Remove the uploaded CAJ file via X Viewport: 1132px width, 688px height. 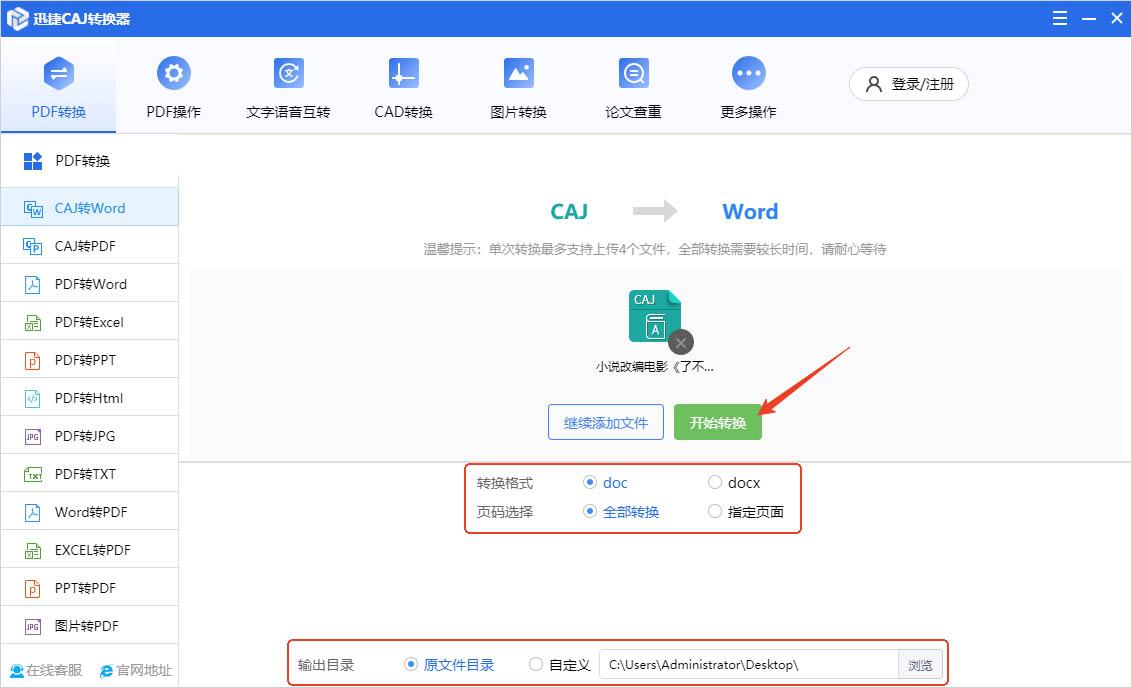tap(680, 342)
